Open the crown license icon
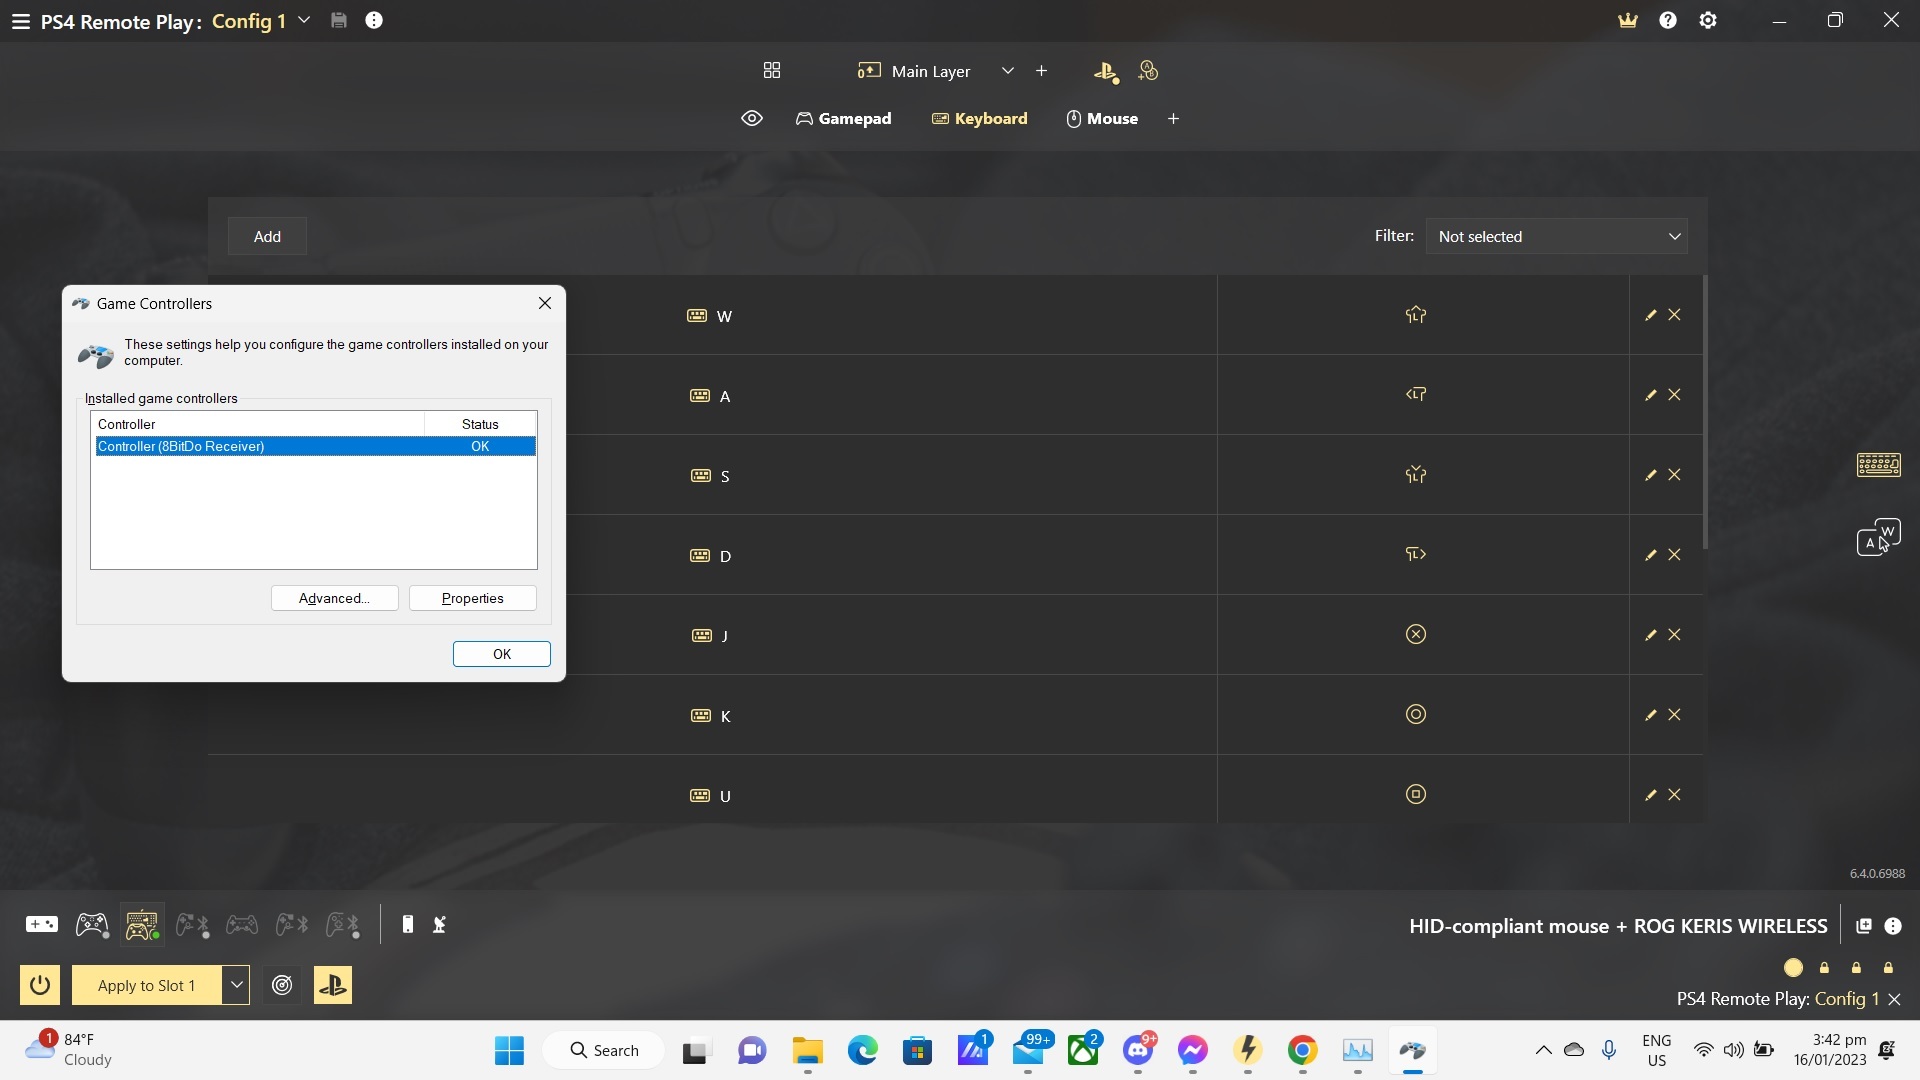 1628,21
